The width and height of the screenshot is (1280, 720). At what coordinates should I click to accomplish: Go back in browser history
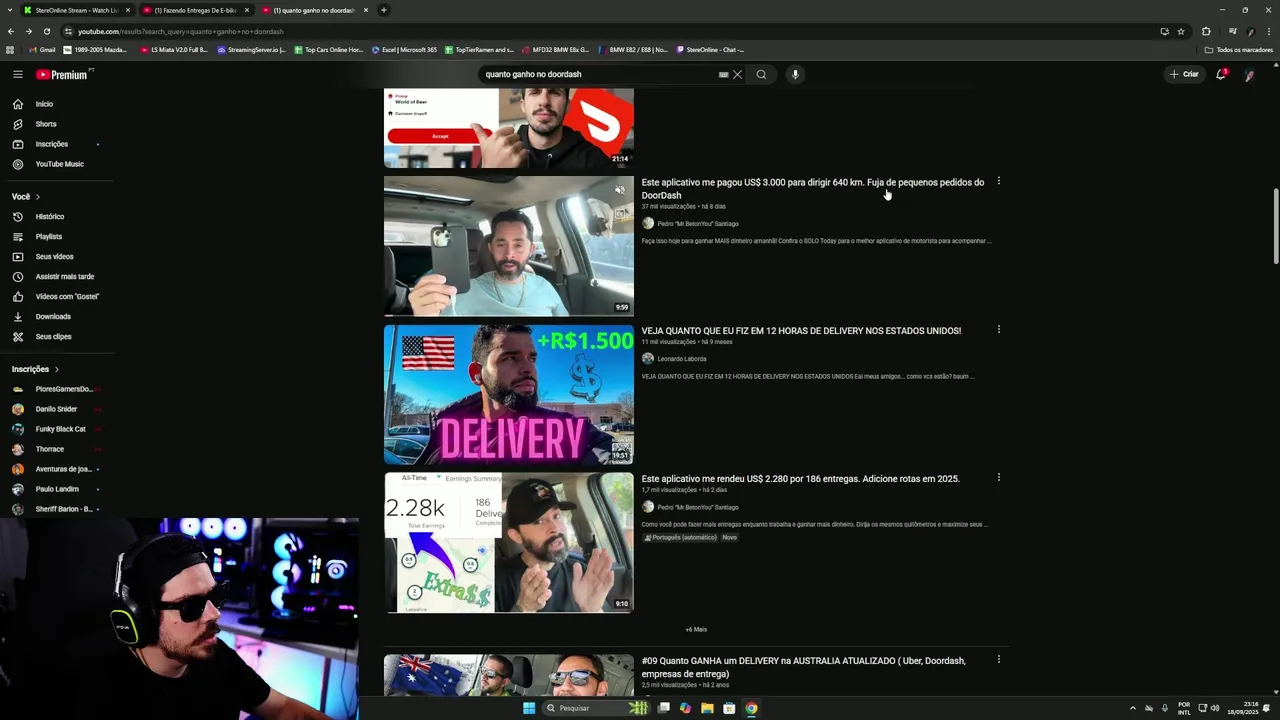point(11,31)
